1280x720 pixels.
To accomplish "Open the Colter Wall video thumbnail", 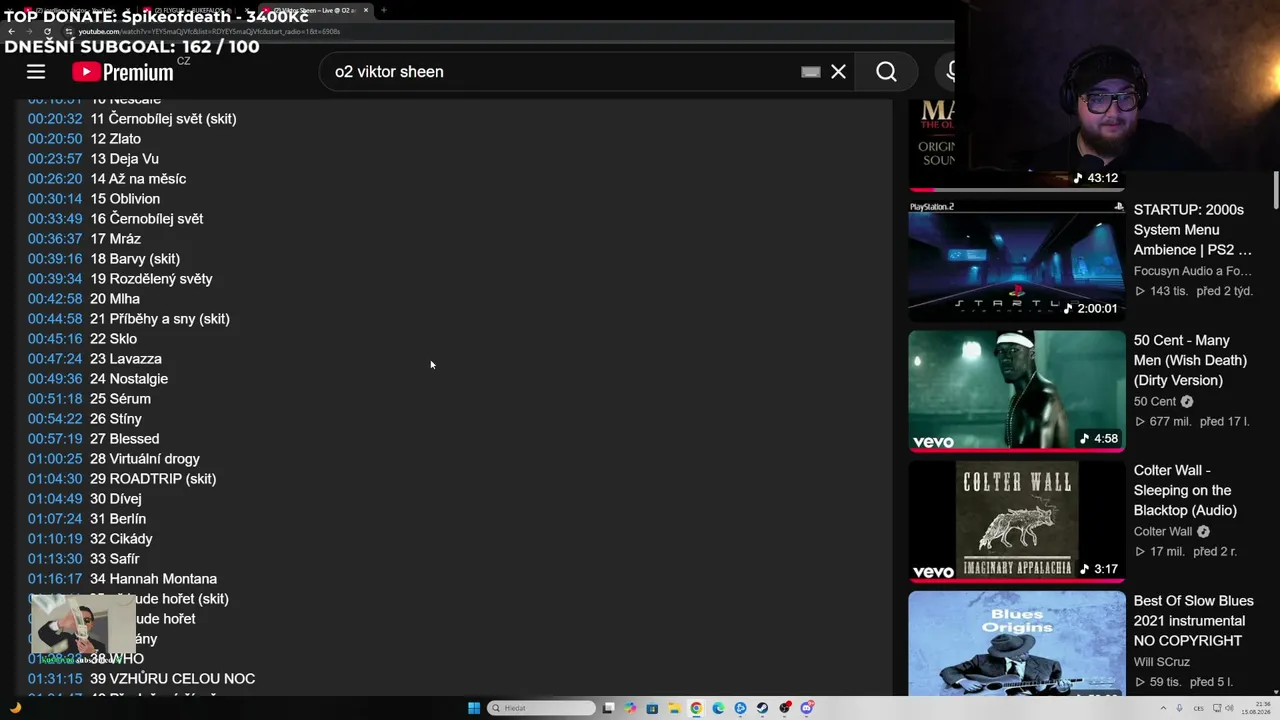I will pyautogui.click(x=1016, y=521).
